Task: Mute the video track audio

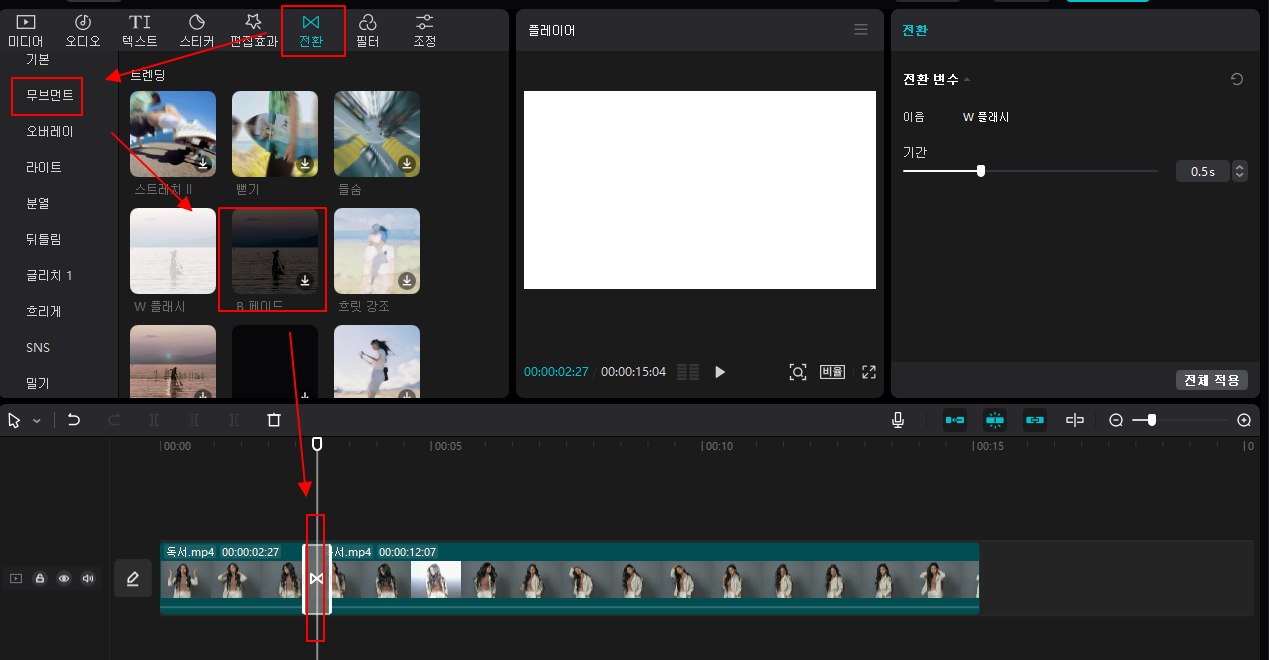Action: click(x=88, y=578)
